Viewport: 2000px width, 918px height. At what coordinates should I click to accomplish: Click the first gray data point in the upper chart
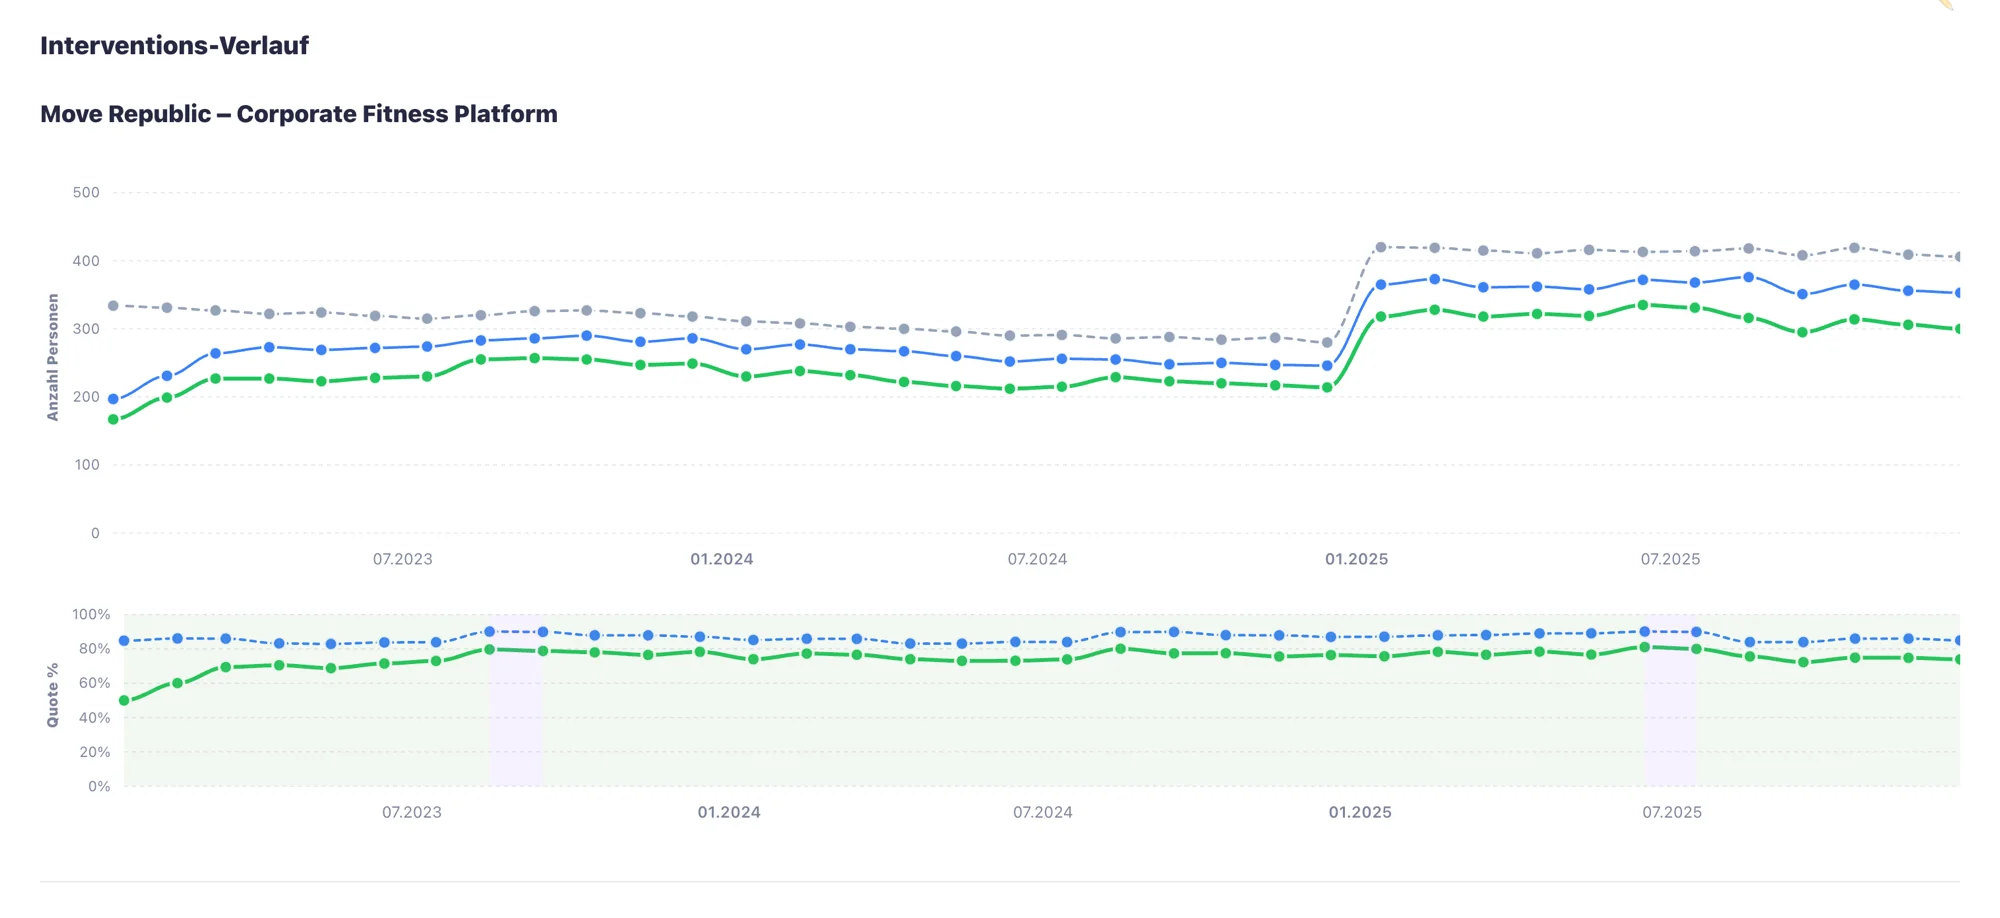click(x=113, y=306)
